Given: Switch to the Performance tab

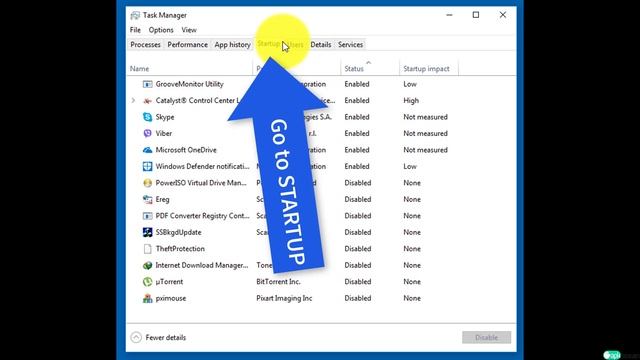Looking at the screenshot, I should [x=187, y=44].
